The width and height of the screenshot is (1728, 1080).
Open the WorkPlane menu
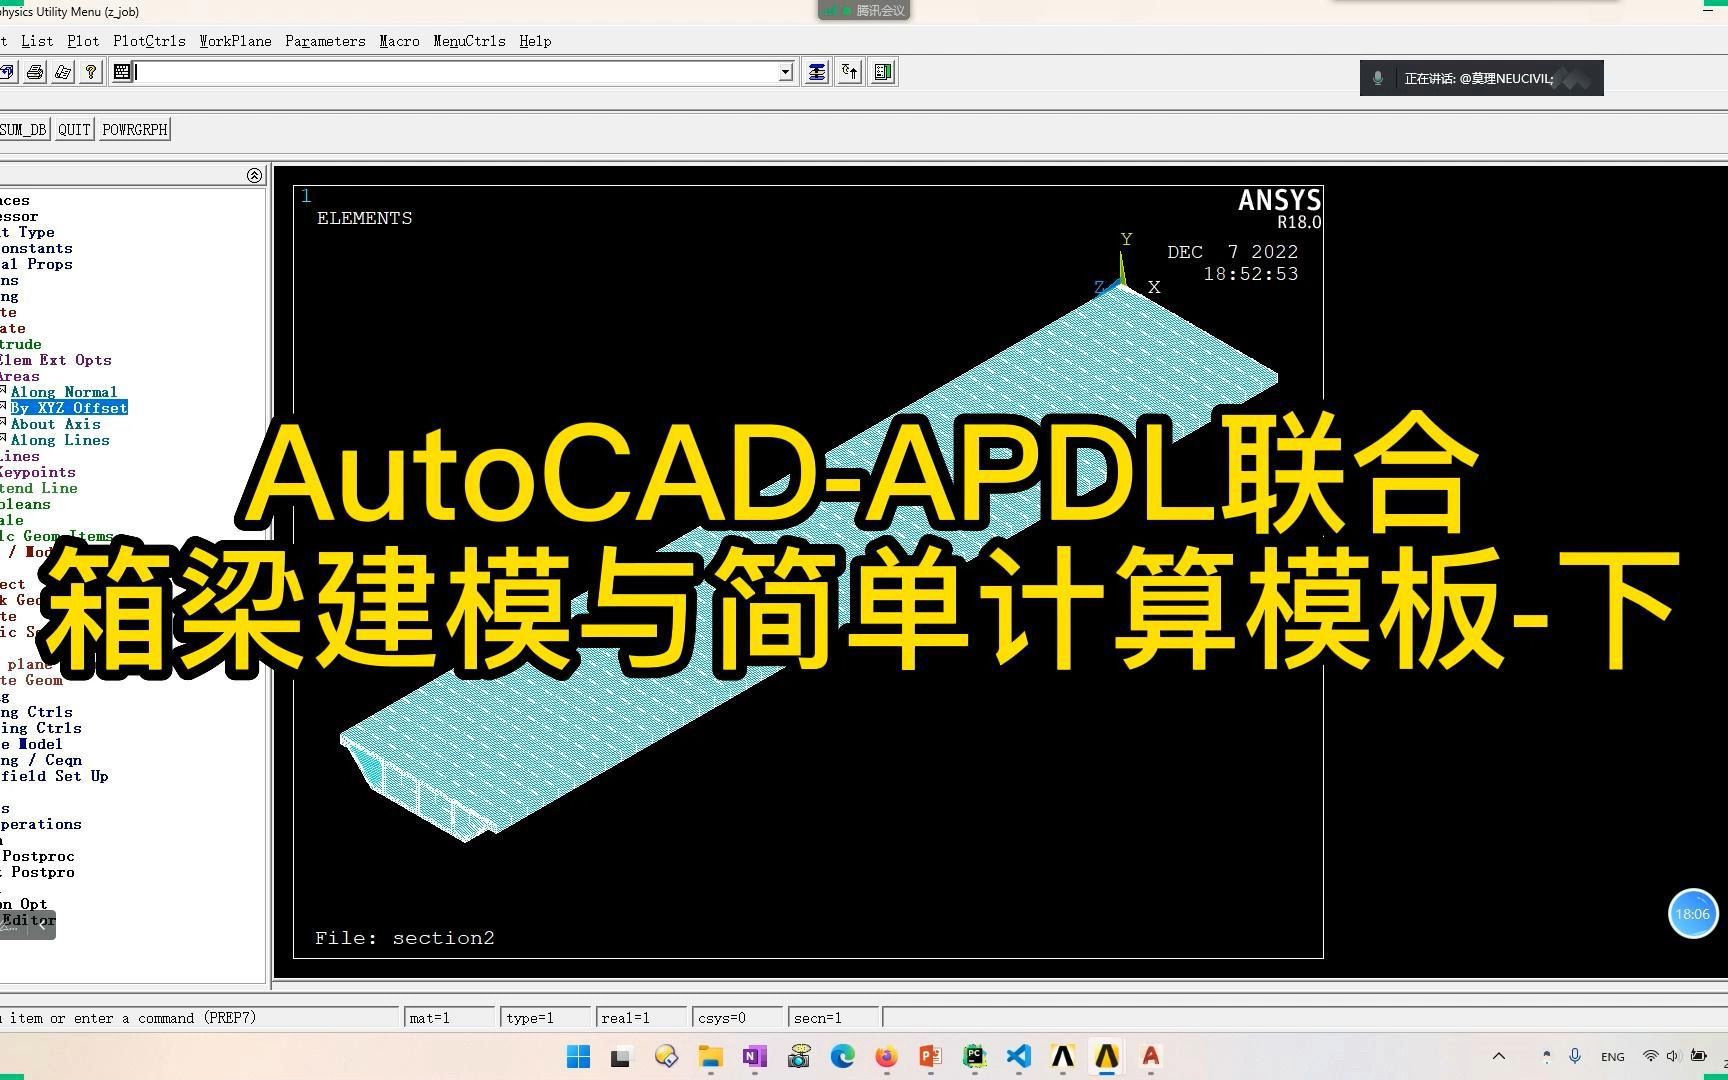tap(236, 41)
